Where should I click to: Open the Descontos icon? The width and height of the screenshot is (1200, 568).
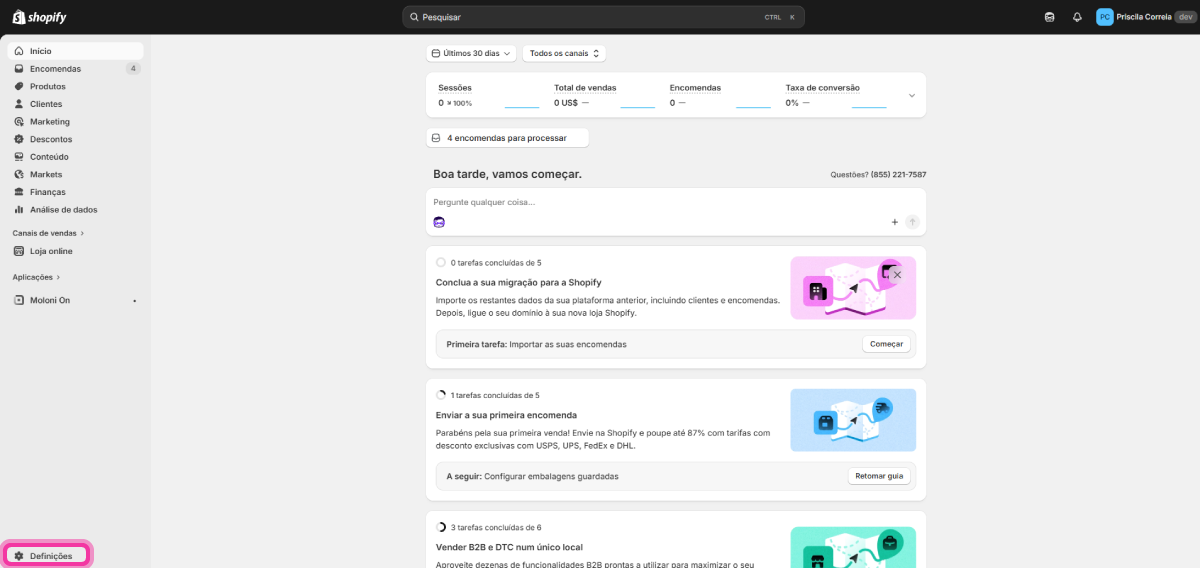19,139
